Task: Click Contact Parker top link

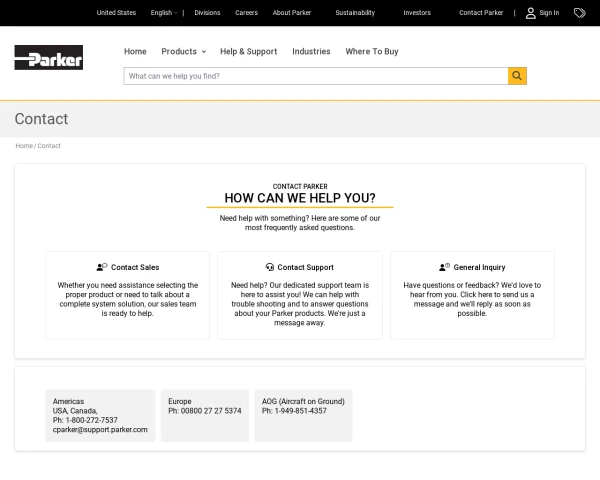Action: [481, 13]
